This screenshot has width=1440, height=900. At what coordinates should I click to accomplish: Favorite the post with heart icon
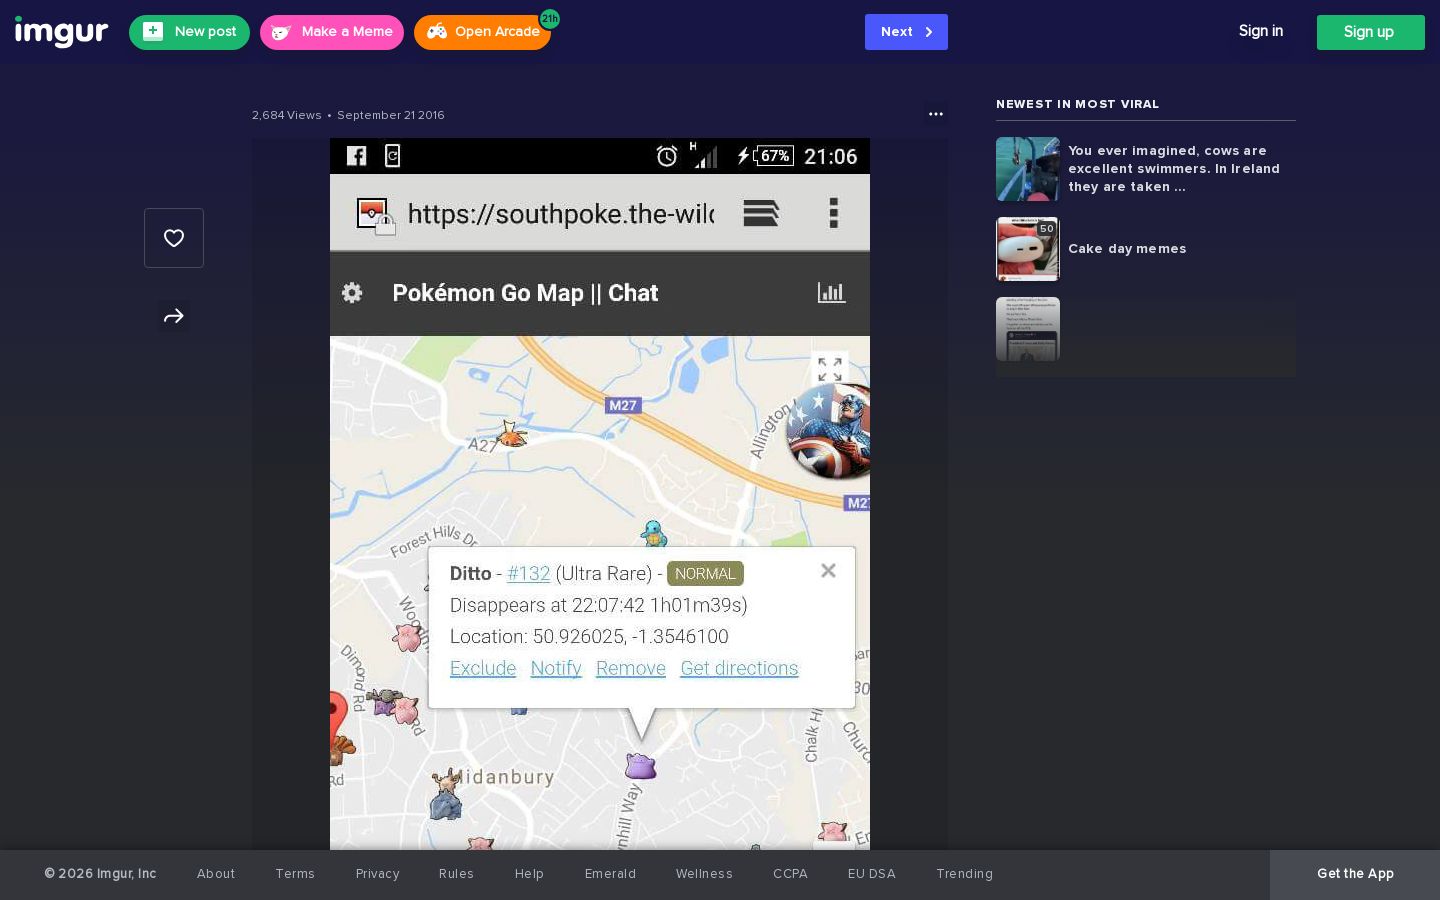click(174, 238)
